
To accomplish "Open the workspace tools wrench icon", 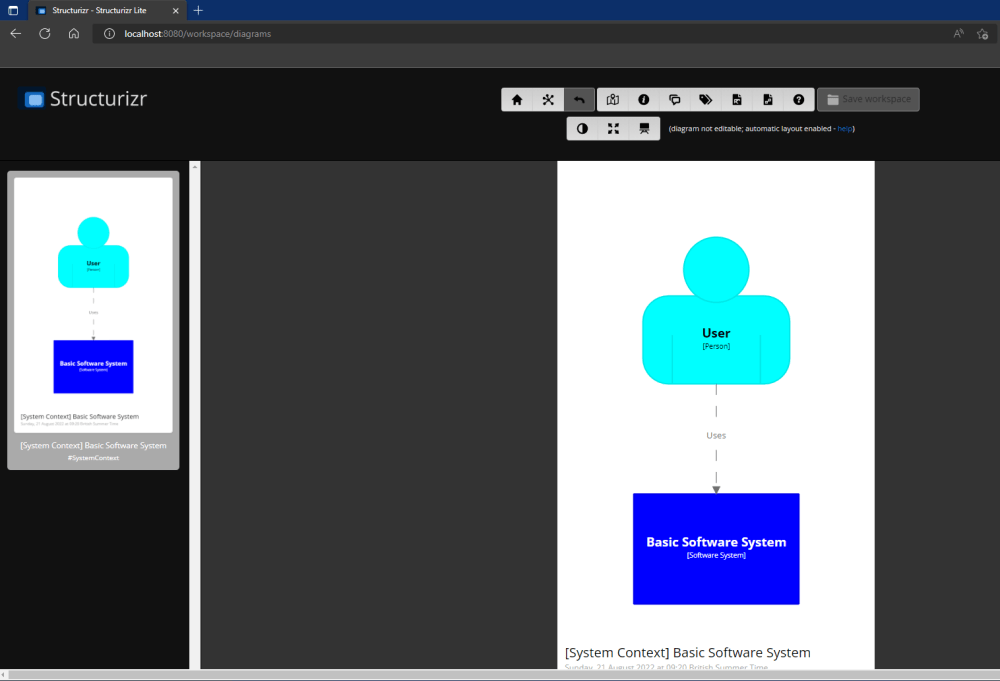I will 548,99.
